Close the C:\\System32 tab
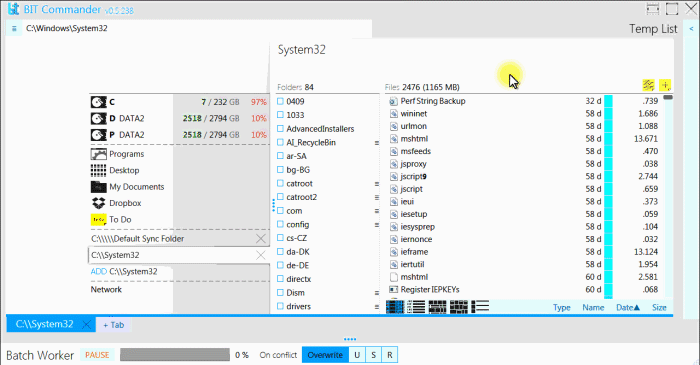 point(87,324)
